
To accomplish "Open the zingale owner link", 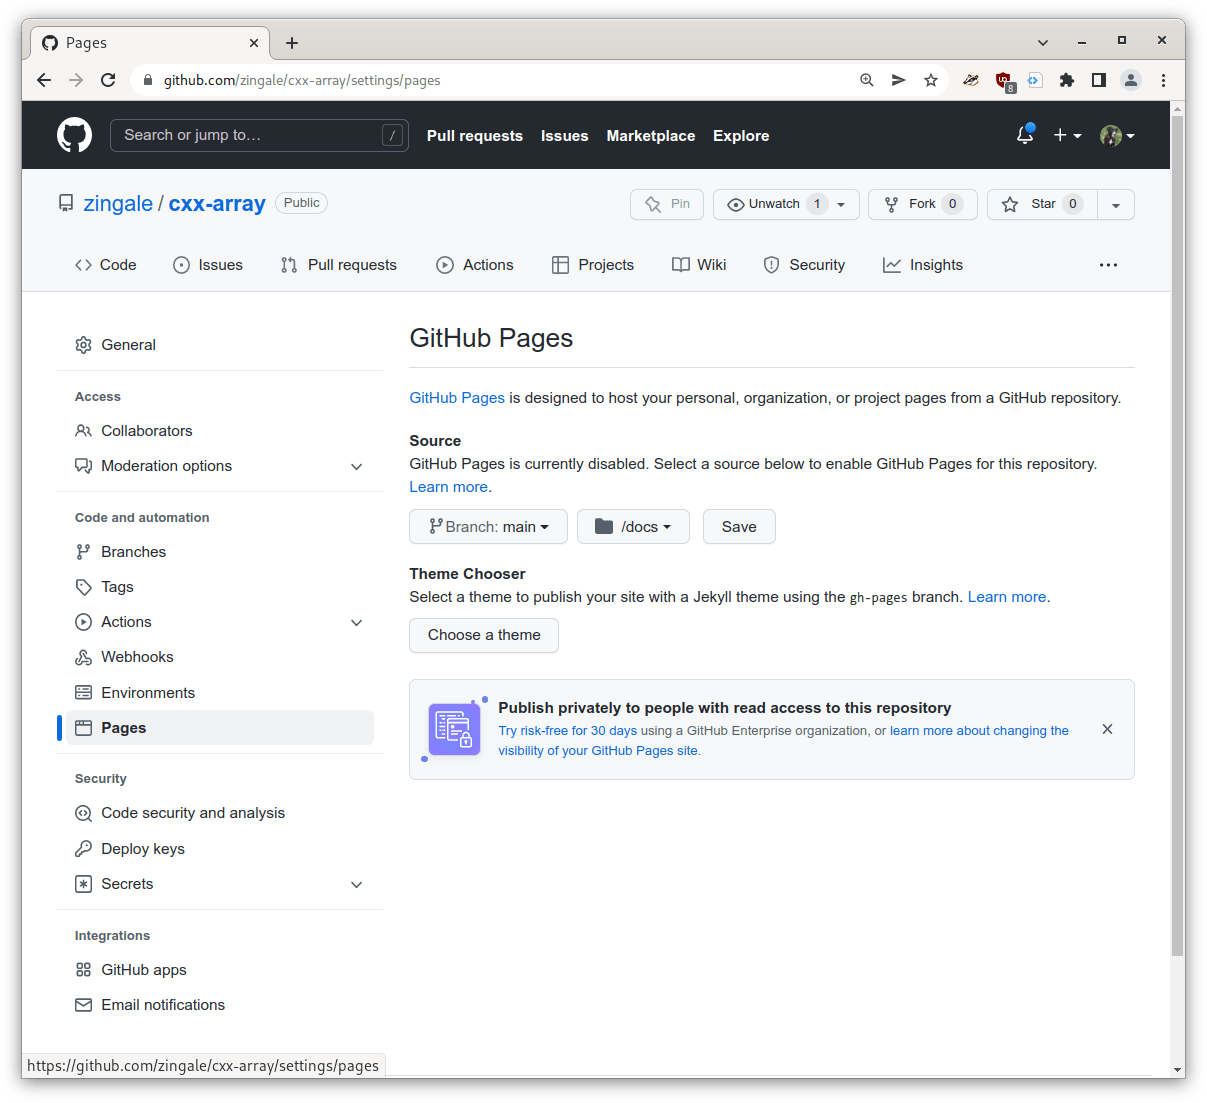I will pos(118,204).
